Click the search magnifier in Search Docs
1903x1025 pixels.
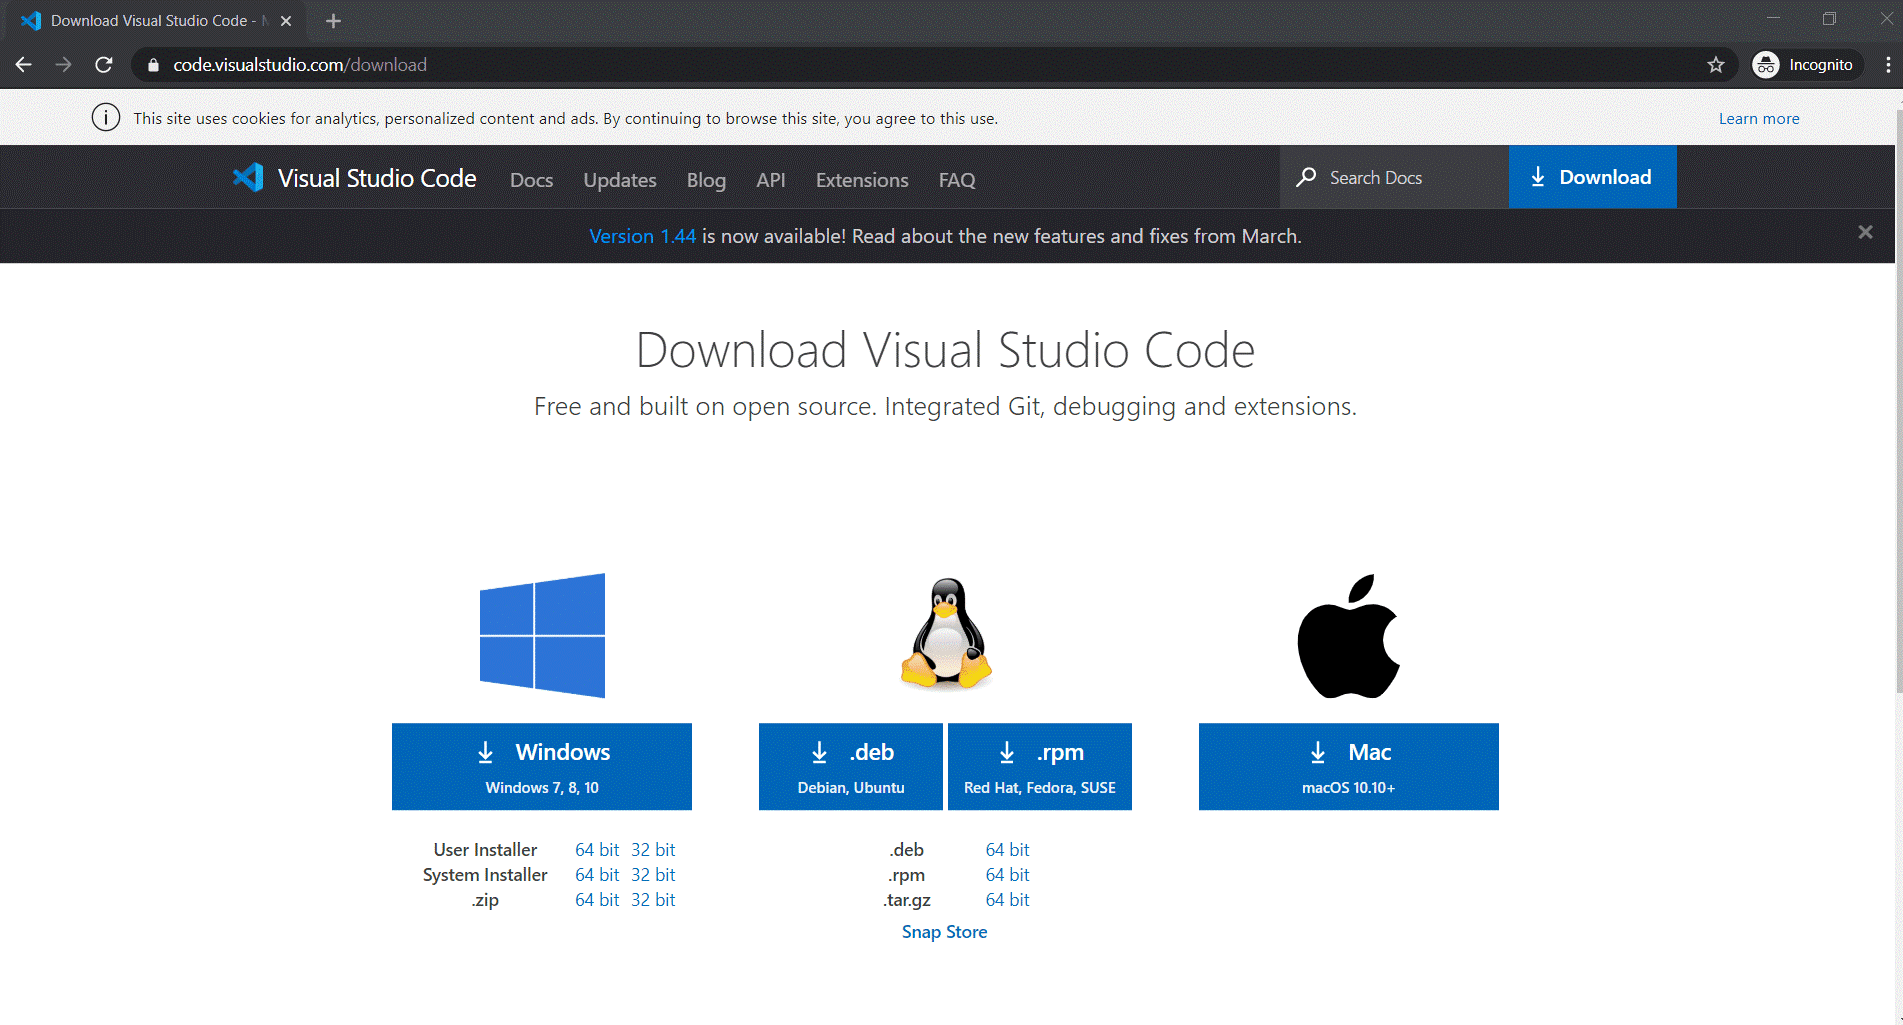[1306, 177]
